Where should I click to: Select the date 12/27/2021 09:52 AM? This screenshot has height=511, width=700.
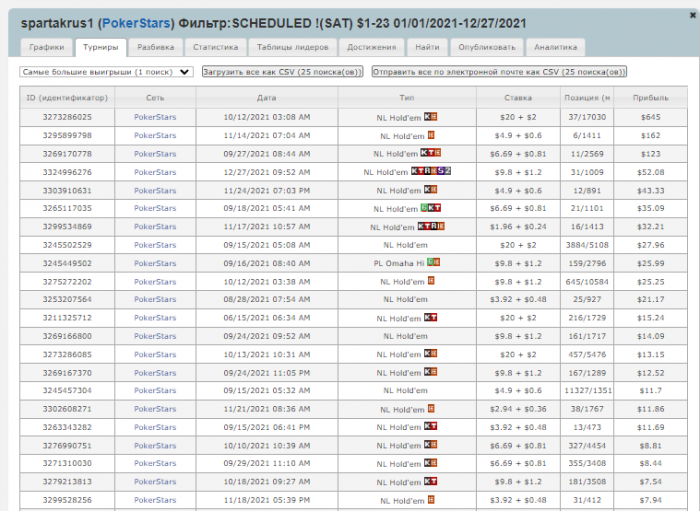(x=267, y=172)
